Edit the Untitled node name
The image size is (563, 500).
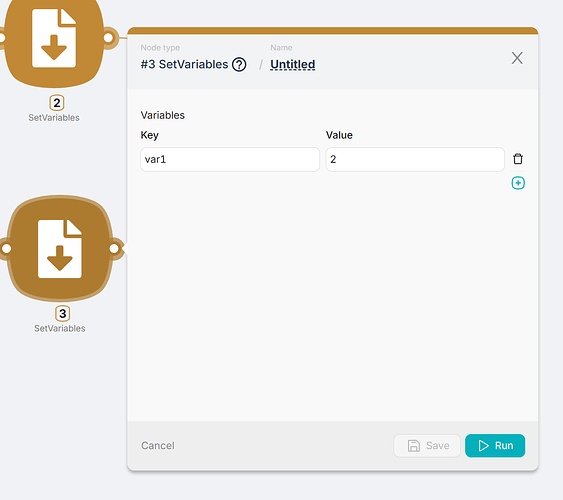[x=293, y=65]
